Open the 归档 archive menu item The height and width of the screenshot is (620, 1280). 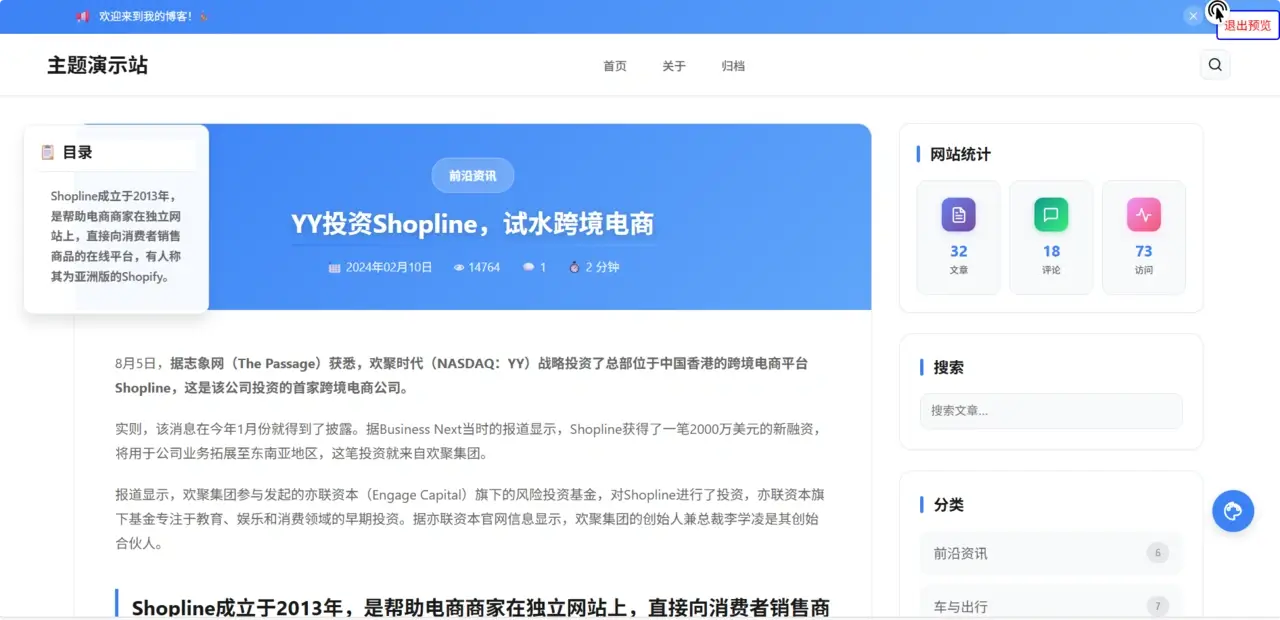click(733, 65)
